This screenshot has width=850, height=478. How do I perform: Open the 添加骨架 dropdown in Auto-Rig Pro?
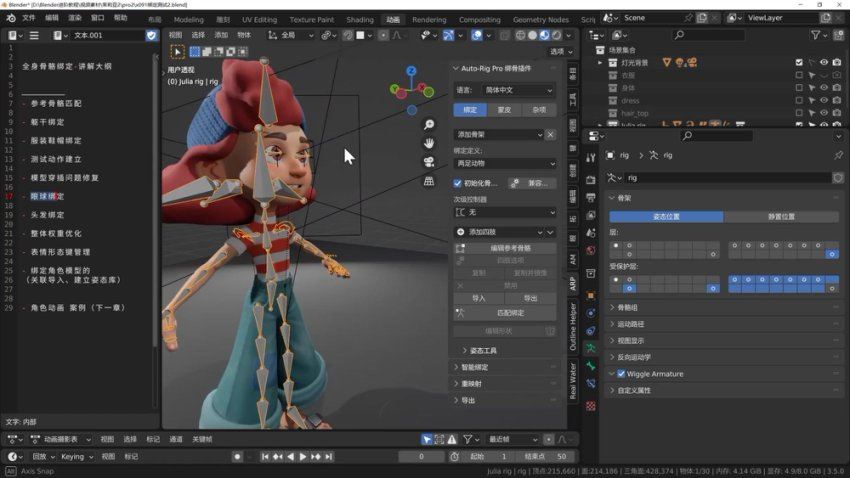[x=498, y=134]
